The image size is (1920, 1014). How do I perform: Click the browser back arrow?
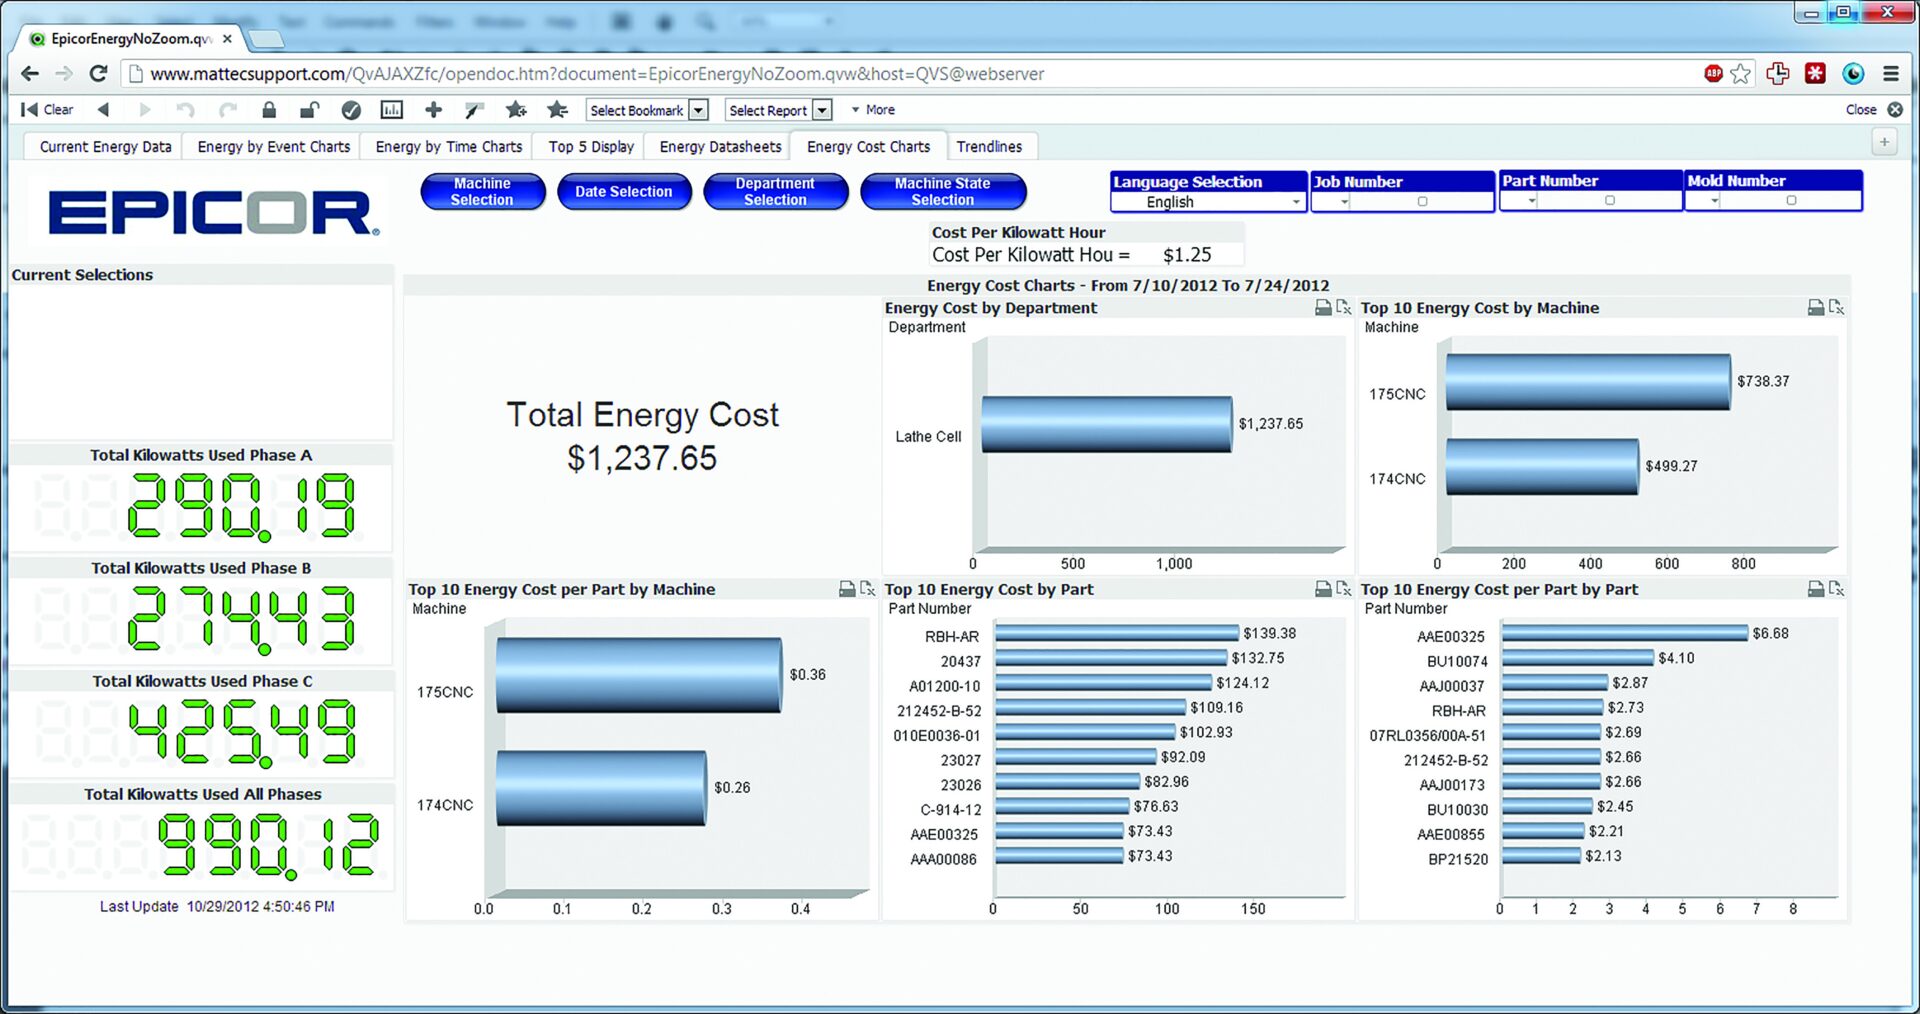(30, 74)
